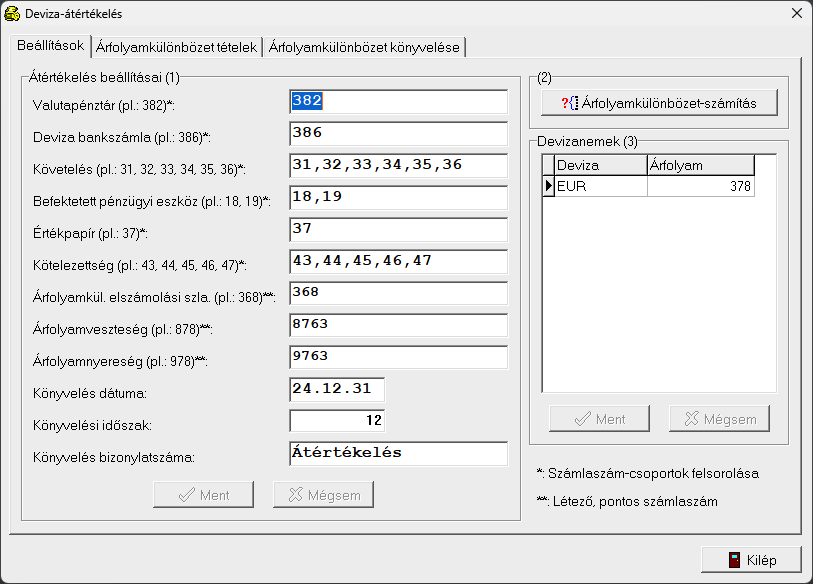Image resolution: width=813 pixels, height=584 pixels.
Task: Open the Árfolyamkülönbözet könyvelése tab
Action: pos(364,47)
